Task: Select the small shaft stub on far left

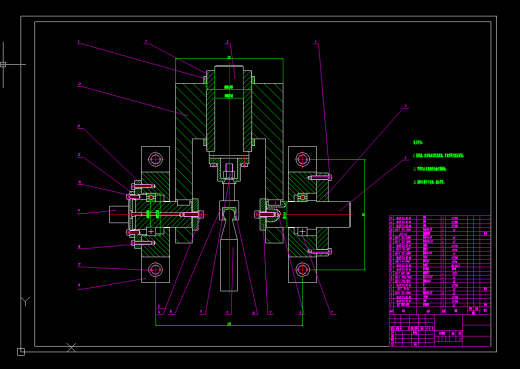Action: [119, 214]
